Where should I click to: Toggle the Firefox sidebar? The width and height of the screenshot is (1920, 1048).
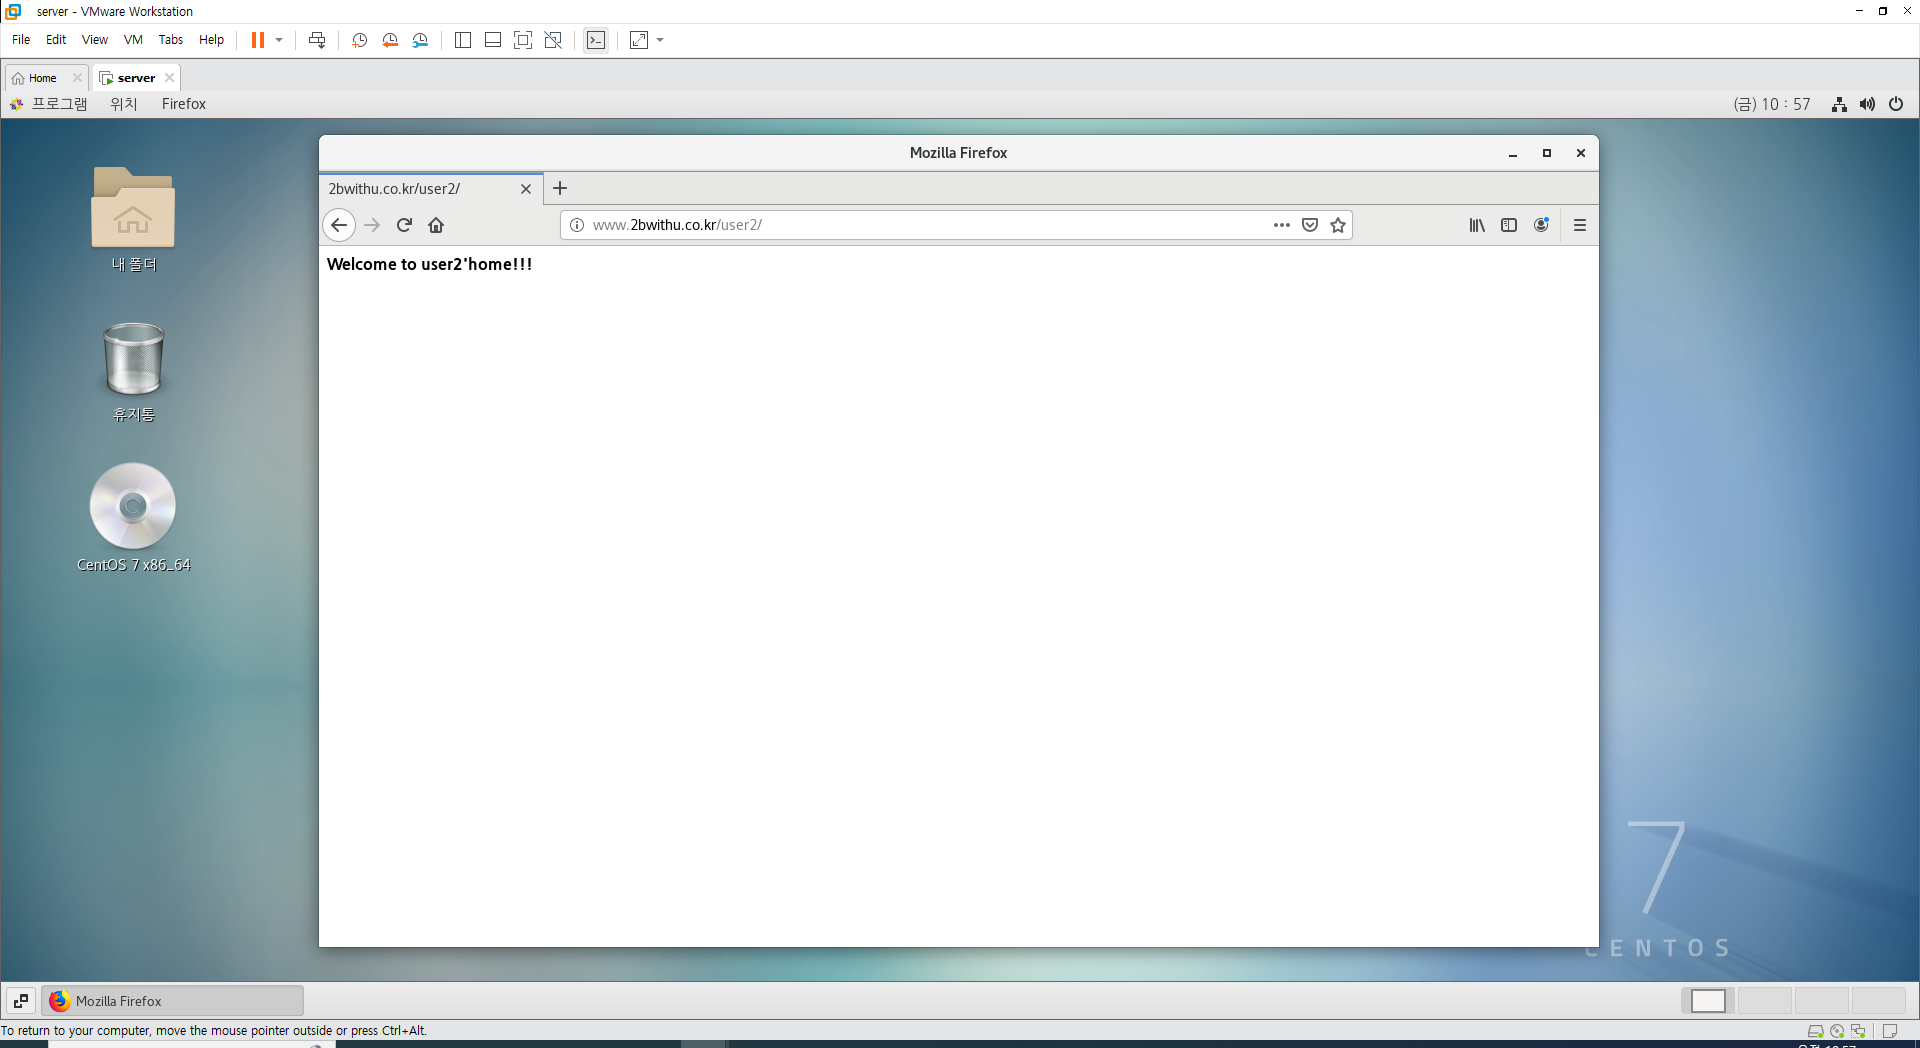click(1509, 225)
